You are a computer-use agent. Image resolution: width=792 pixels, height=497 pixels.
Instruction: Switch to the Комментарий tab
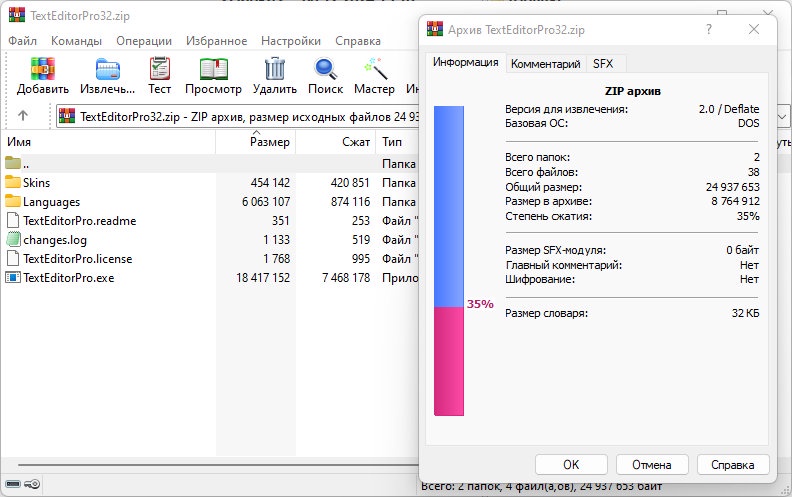(546, 64)
